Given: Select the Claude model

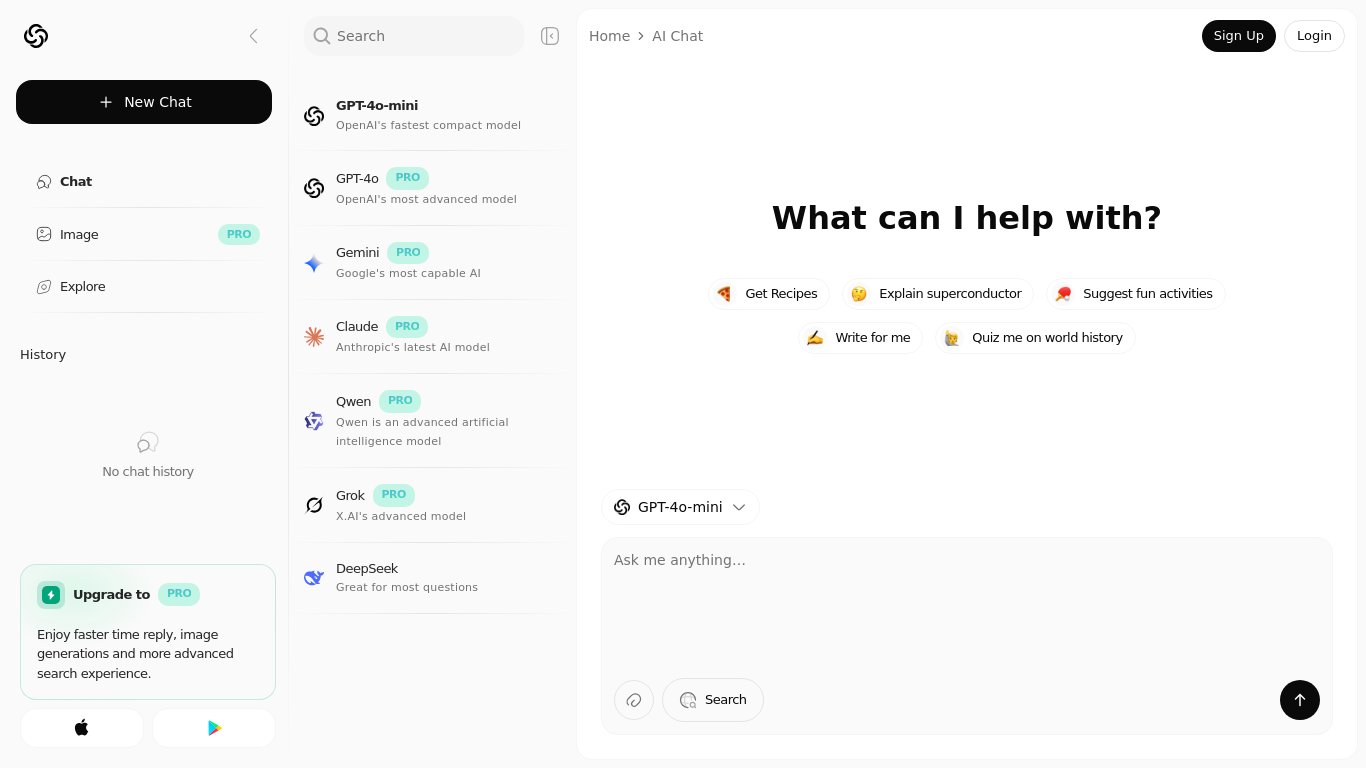Looking at the screenshot, I should (432, 337).
